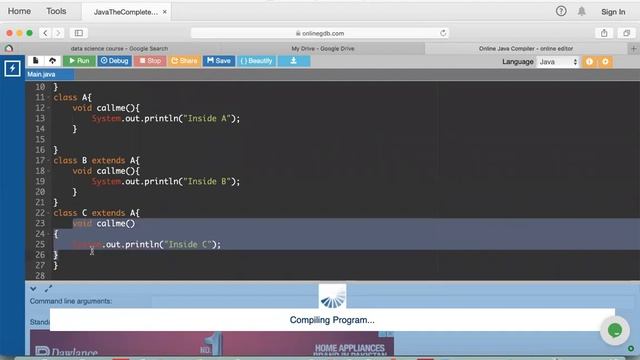Viewport: 640px width, 360px height.
Task: Add a new browser tab
Action: 634,49
